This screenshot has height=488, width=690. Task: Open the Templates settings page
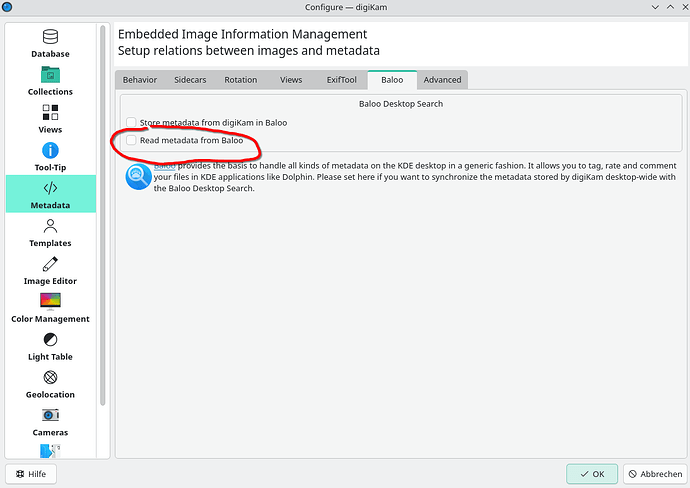coord(50,233)
